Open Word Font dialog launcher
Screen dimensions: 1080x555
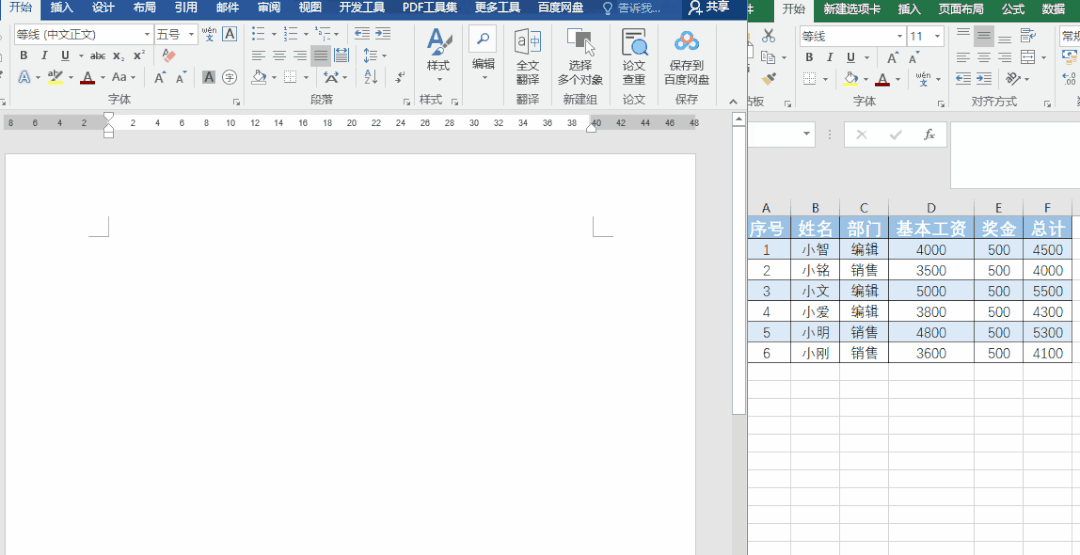tap(236, 101)
